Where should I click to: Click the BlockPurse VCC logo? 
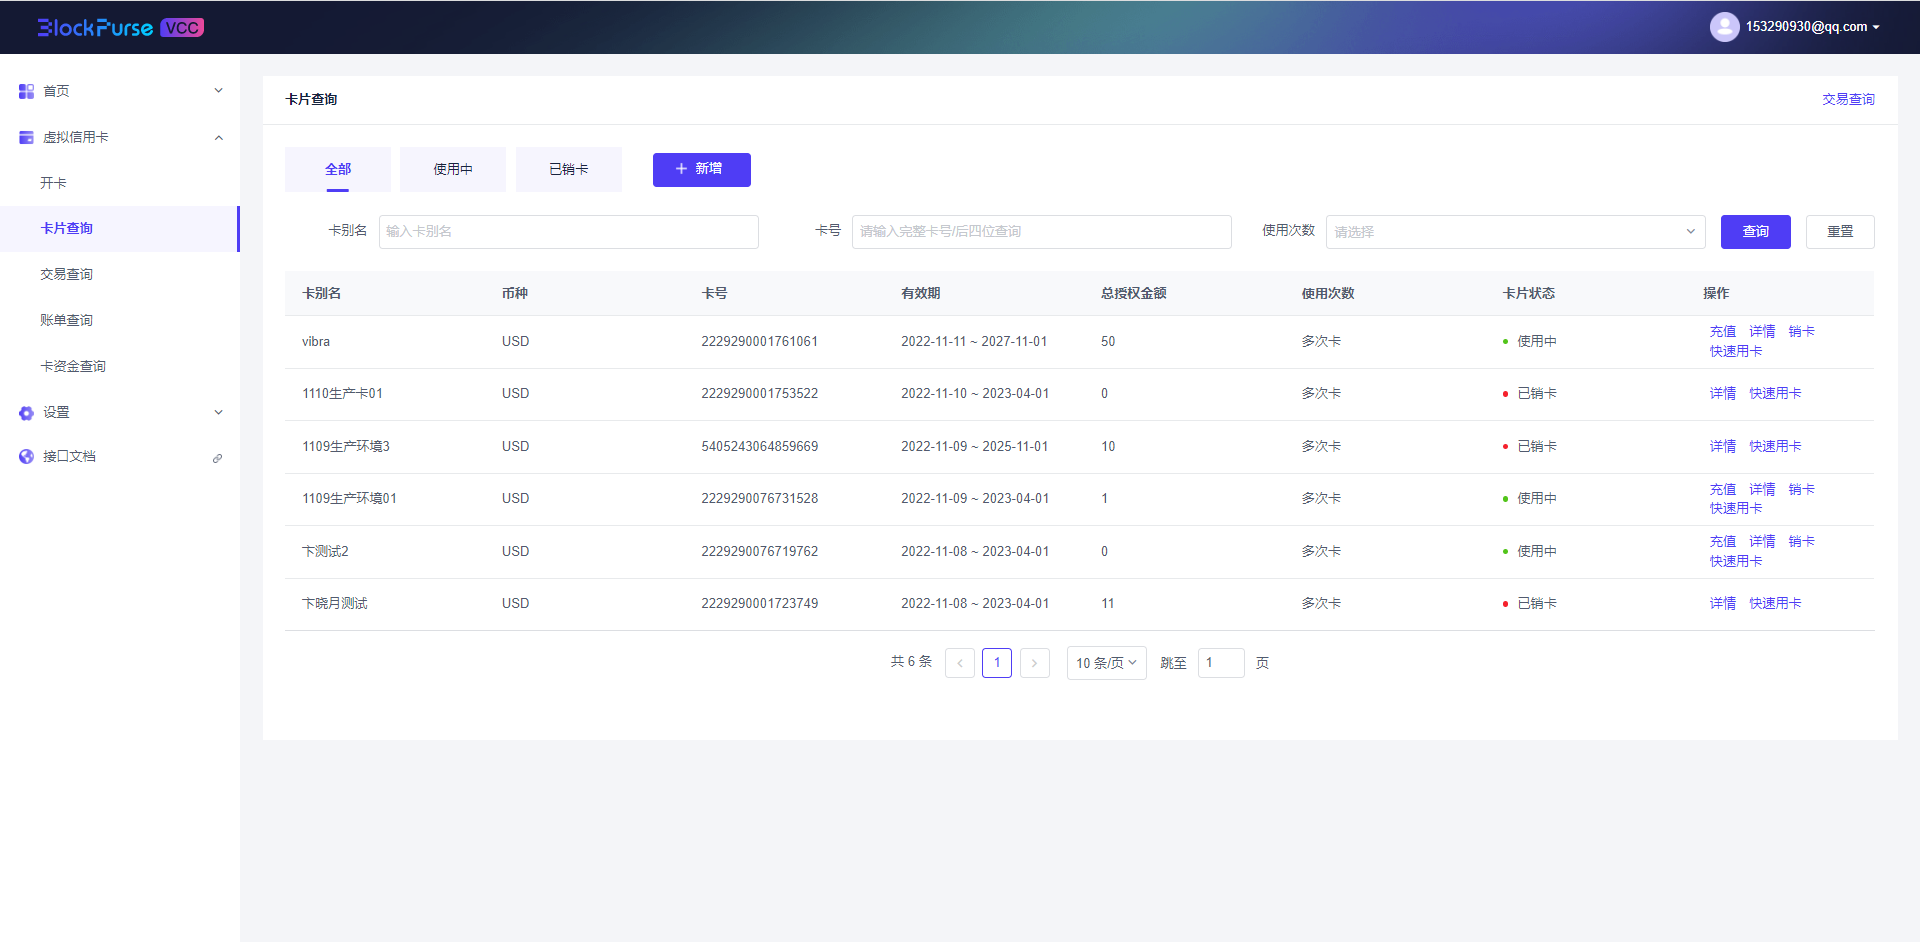[120, 27]
